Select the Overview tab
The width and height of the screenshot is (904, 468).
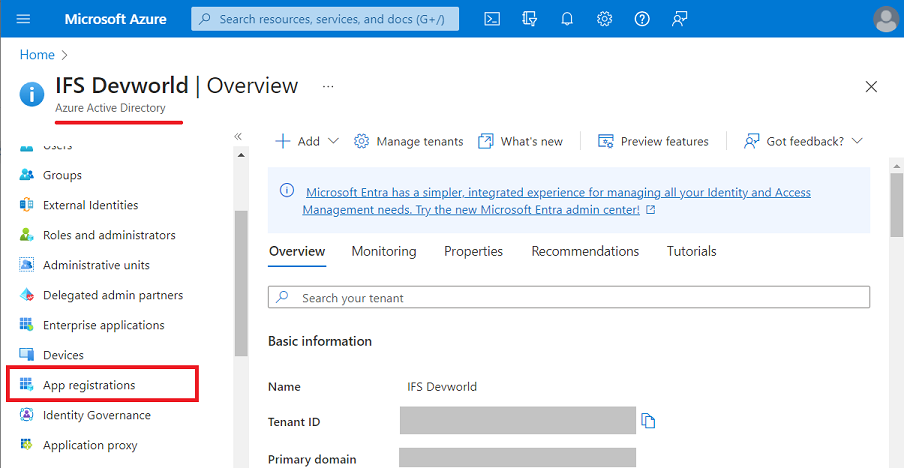click(x=297, y=251)
